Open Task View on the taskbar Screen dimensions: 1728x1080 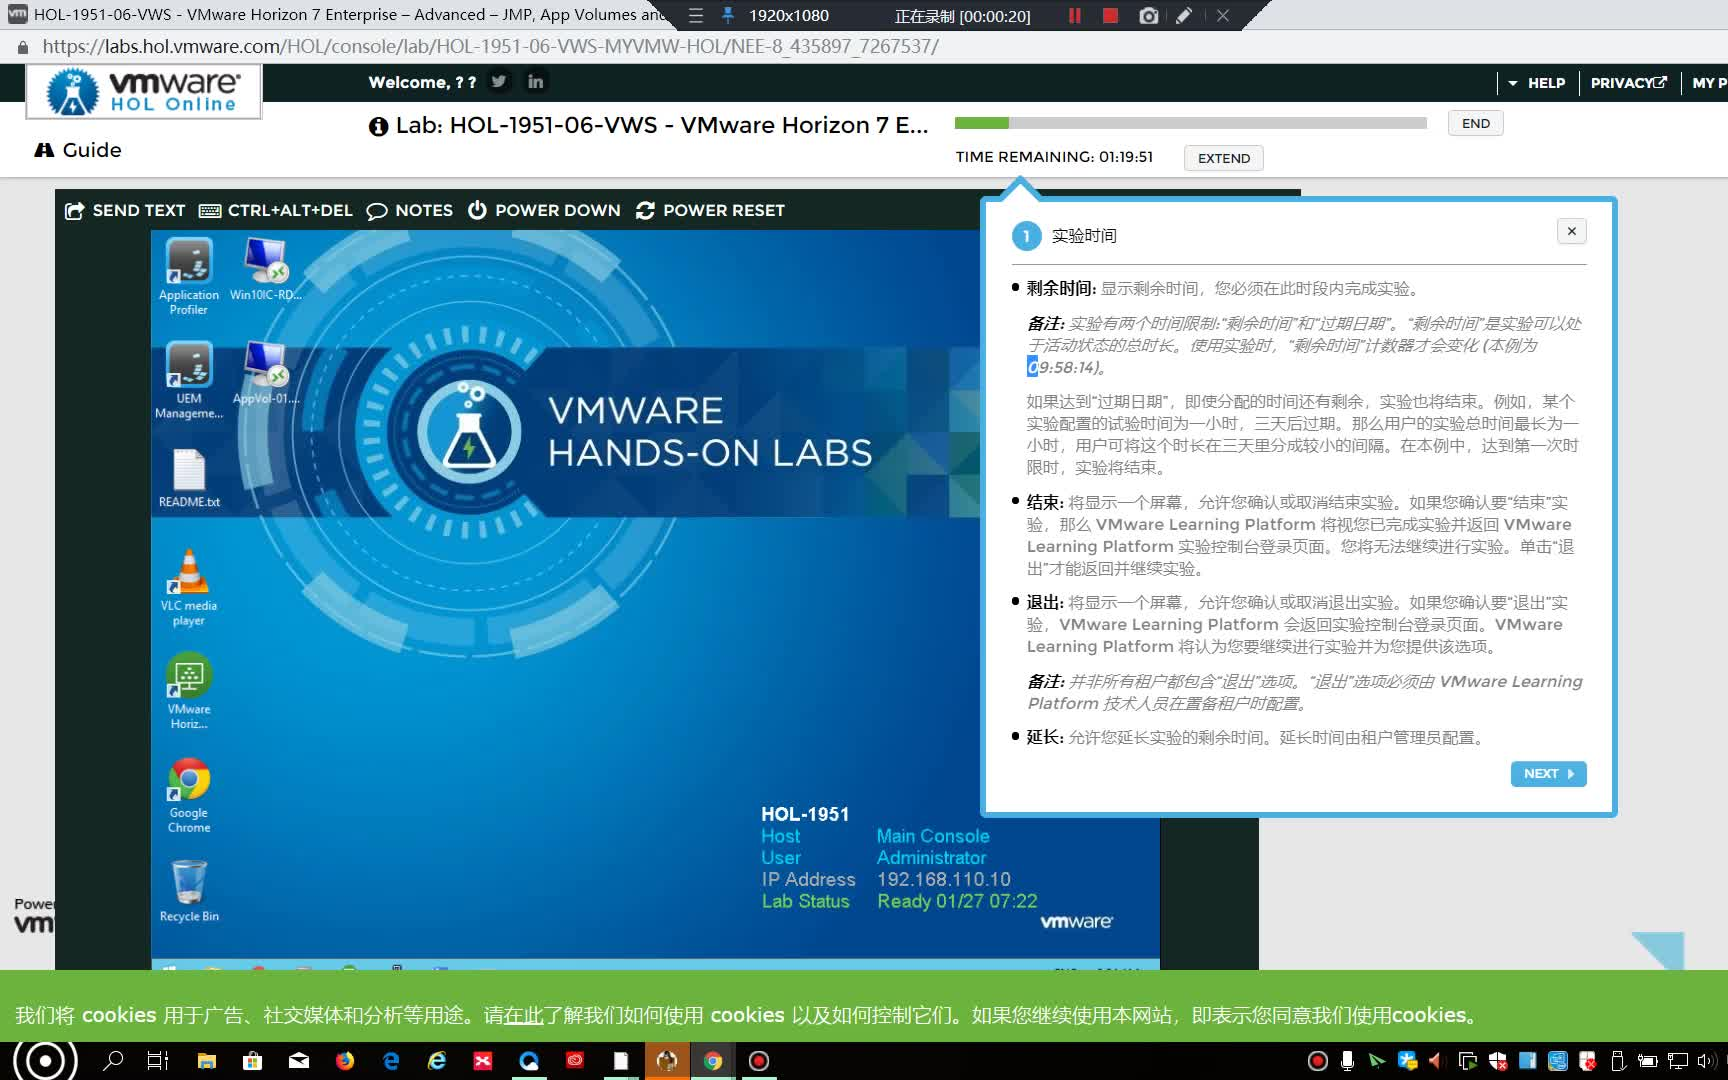pos(158,1060)
